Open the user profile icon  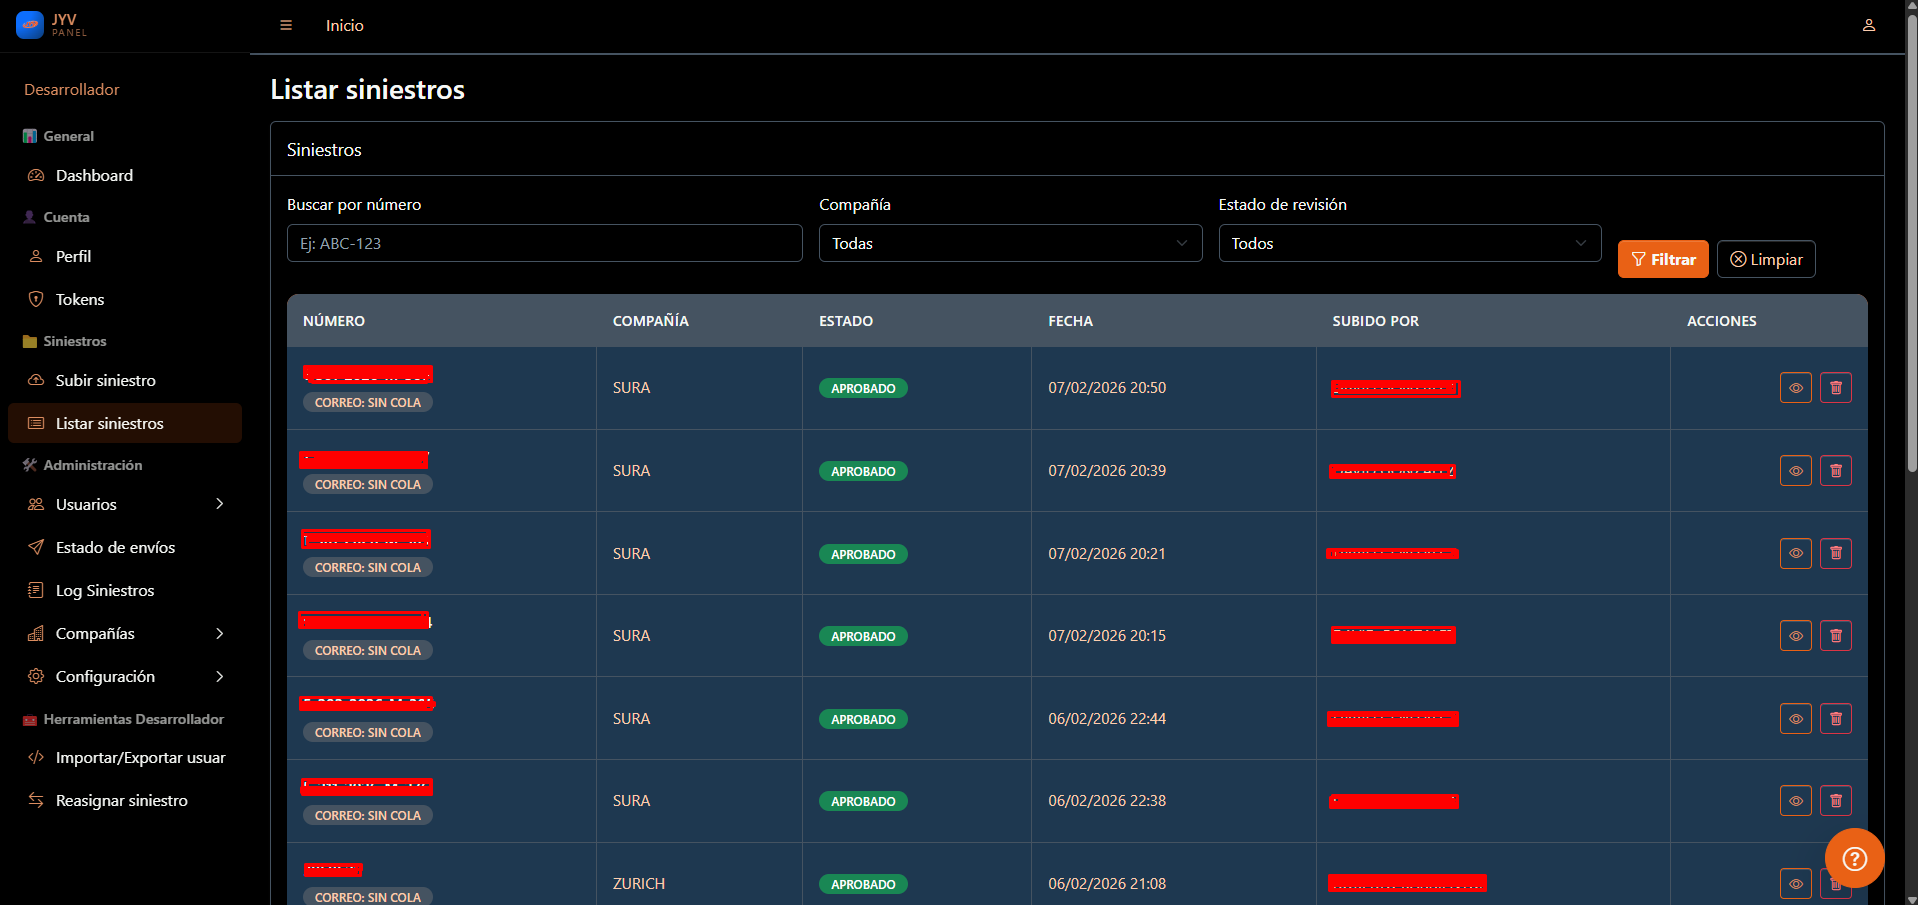pyautogui.click(x=1868, y=26)
